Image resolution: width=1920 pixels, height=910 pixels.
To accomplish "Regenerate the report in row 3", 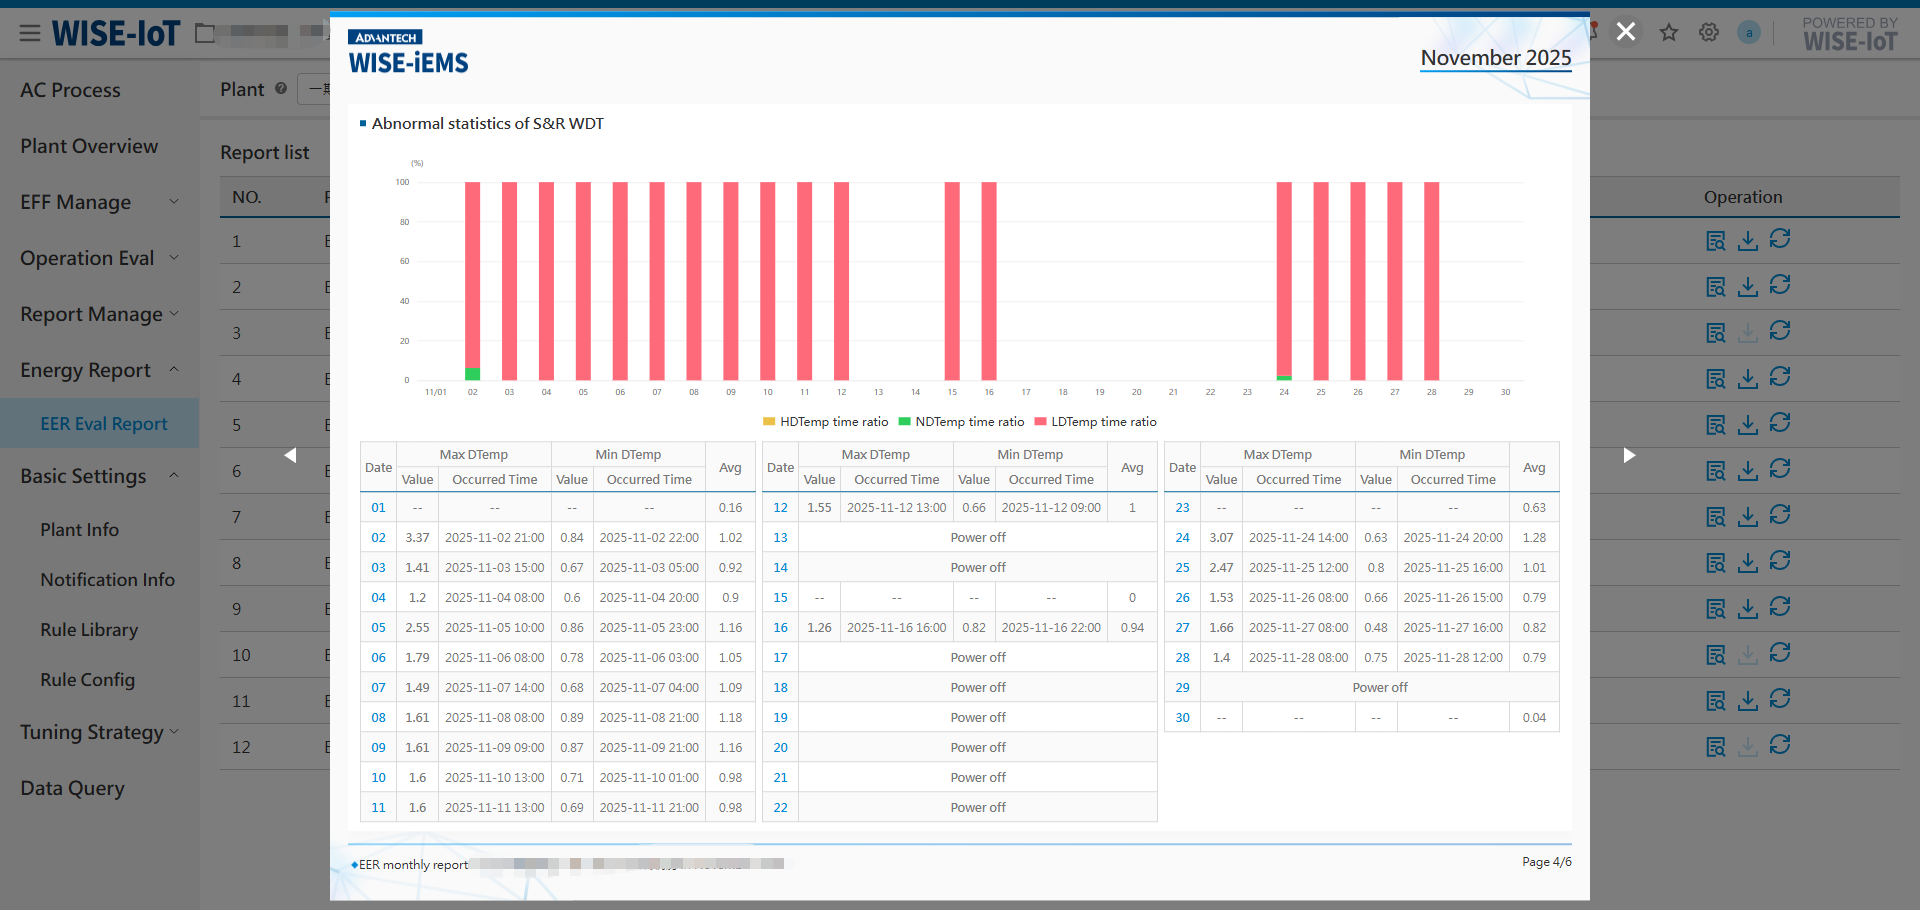I will 1780,331.
